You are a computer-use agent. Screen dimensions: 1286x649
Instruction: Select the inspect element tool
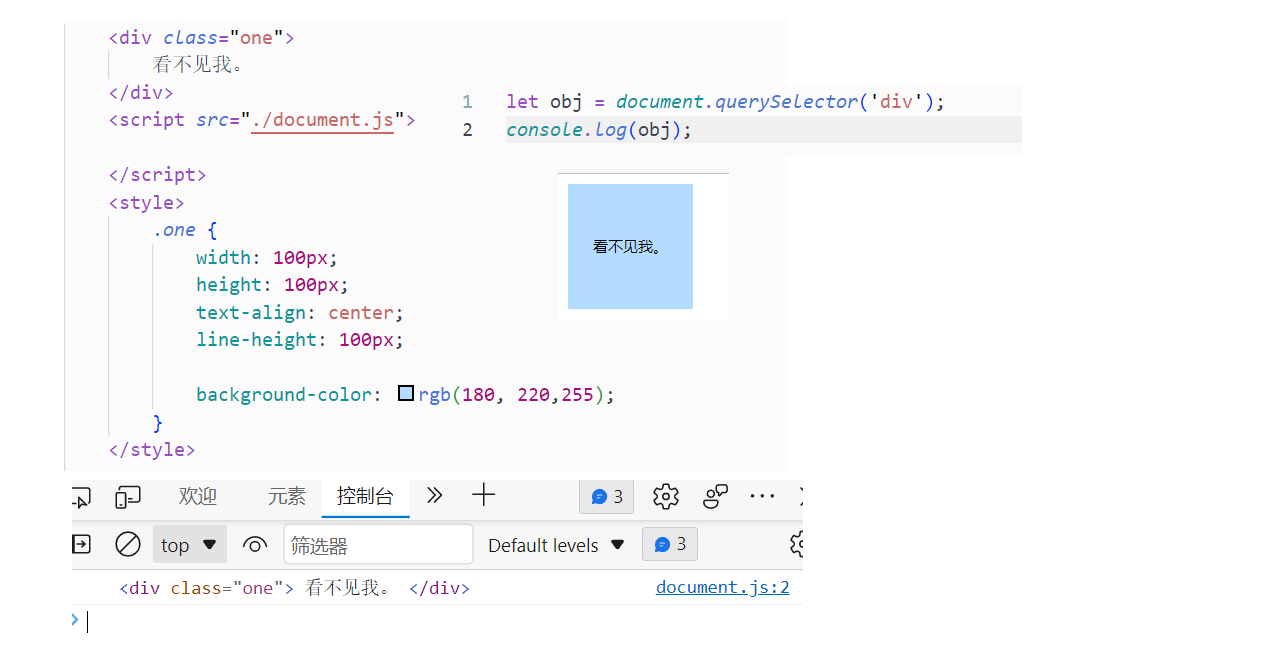point(81,496)
